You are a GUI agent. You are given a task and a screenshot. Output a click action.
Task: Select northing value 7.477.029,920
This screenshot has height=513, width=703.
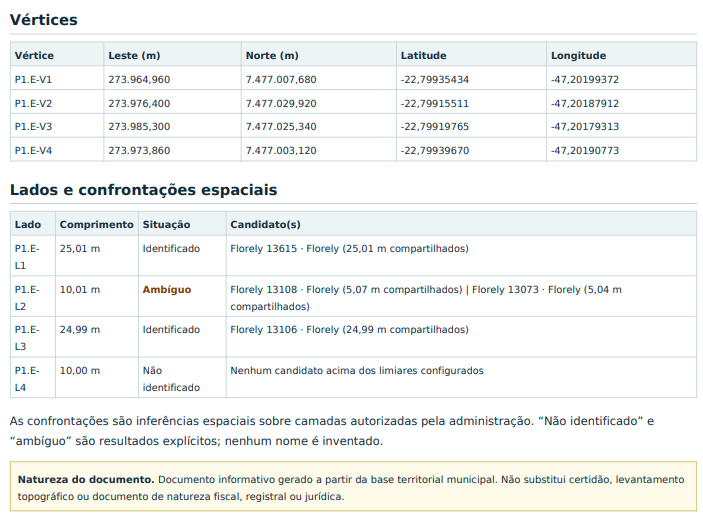coord(281,103)
